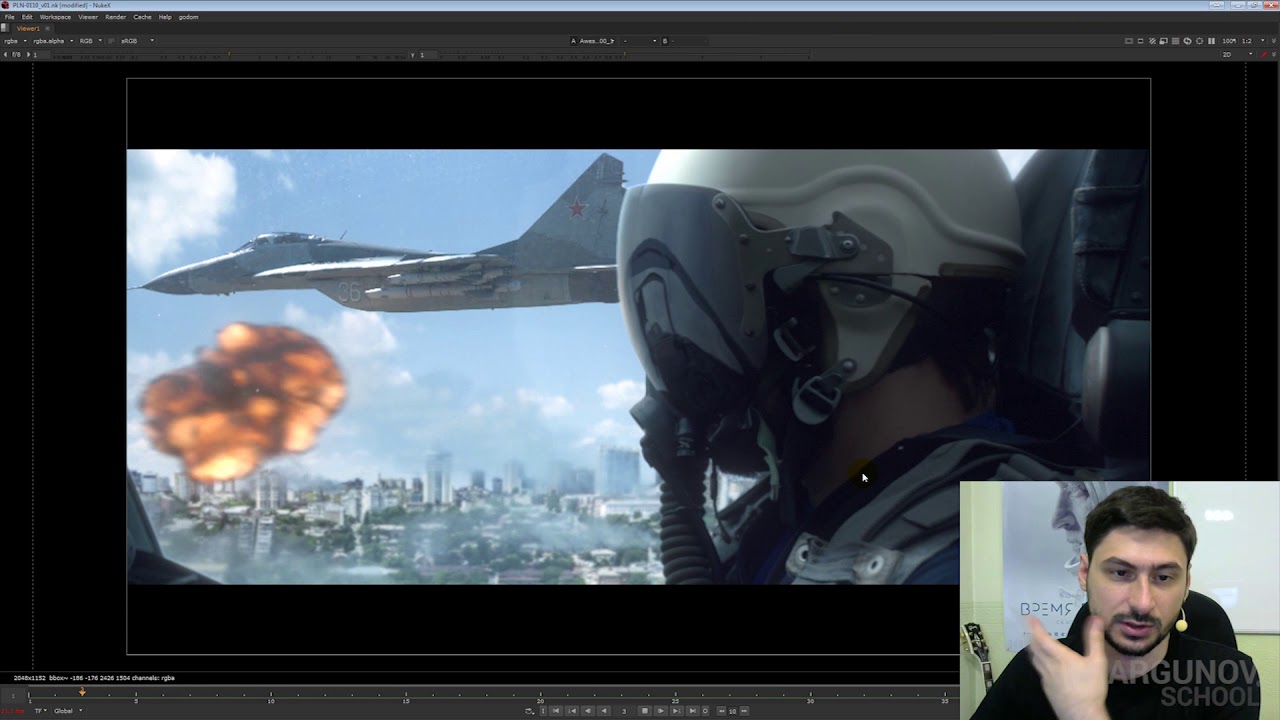
Task: Toggle the proxy mode stripes icon
Action: pos(1152,41)
